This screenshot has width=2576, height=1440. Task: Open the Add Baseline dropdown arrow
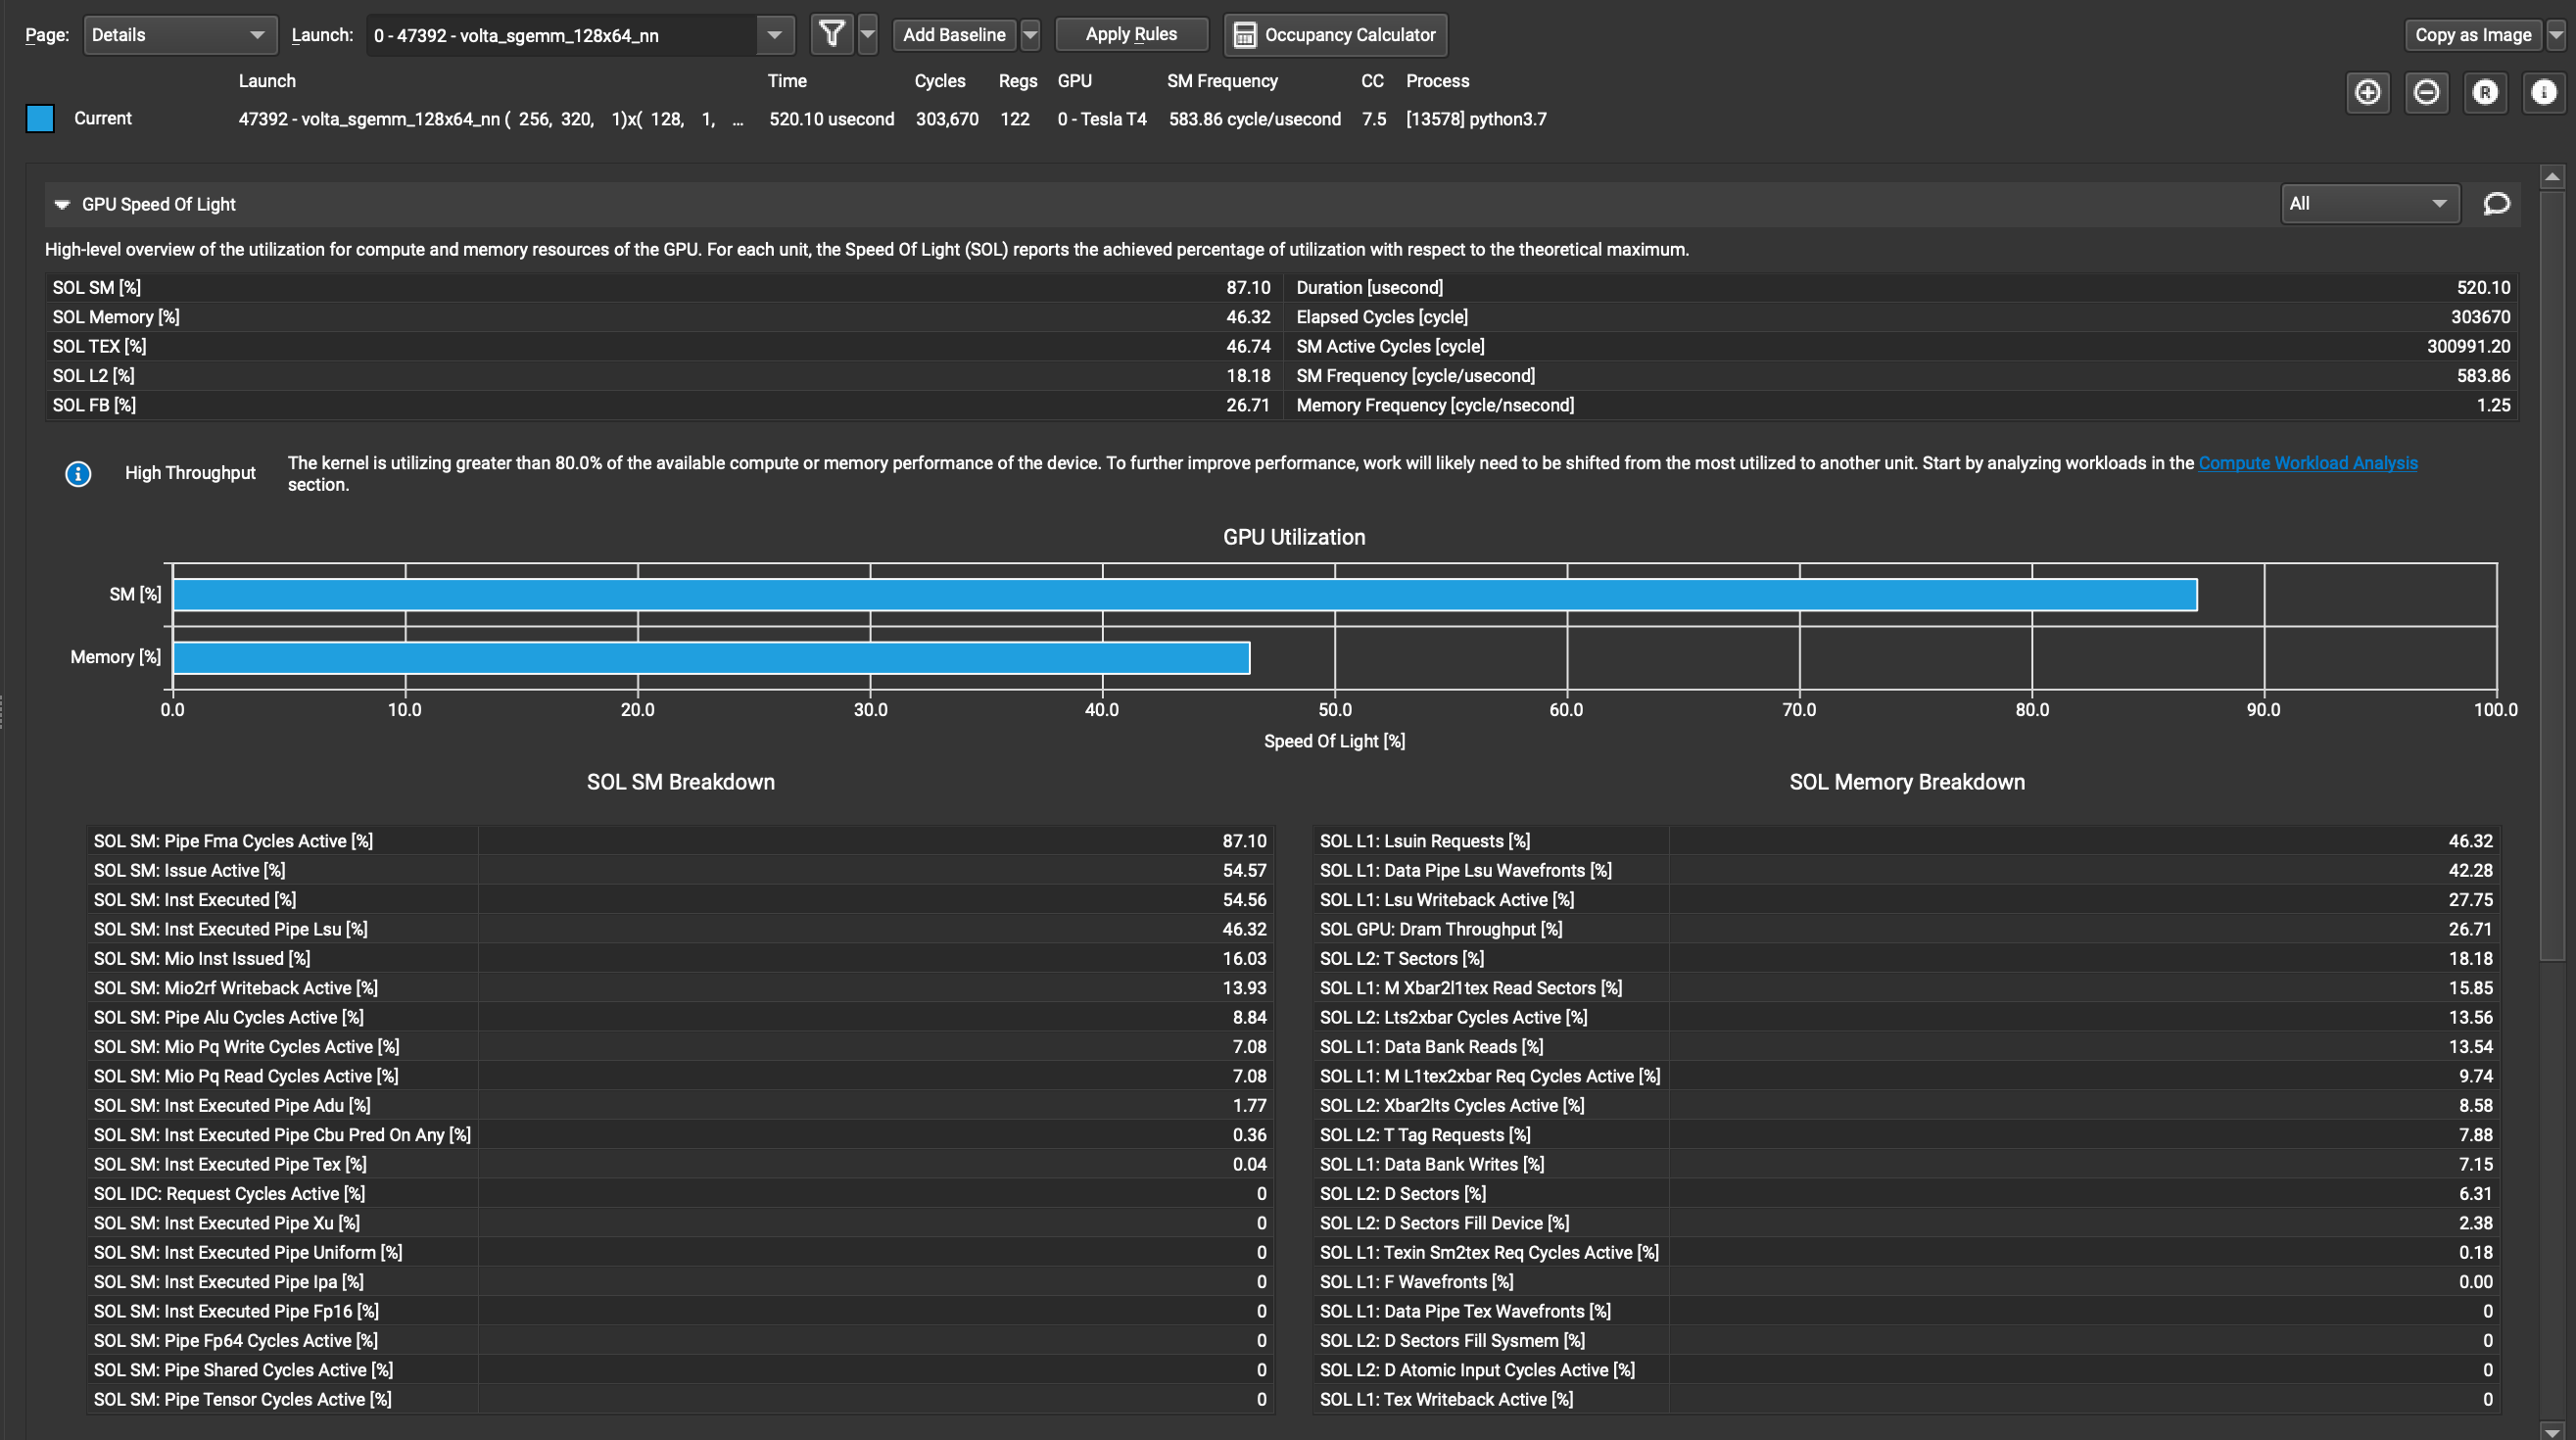pos(1031,34)
